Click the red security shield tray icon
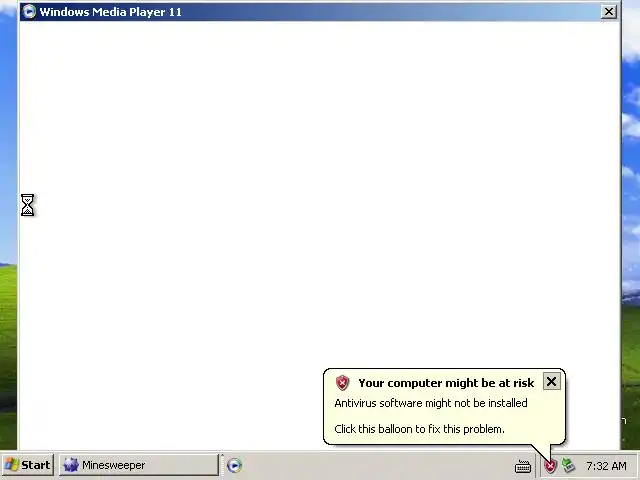The width and height of the screenshot is (640, 480). (551, 466)
